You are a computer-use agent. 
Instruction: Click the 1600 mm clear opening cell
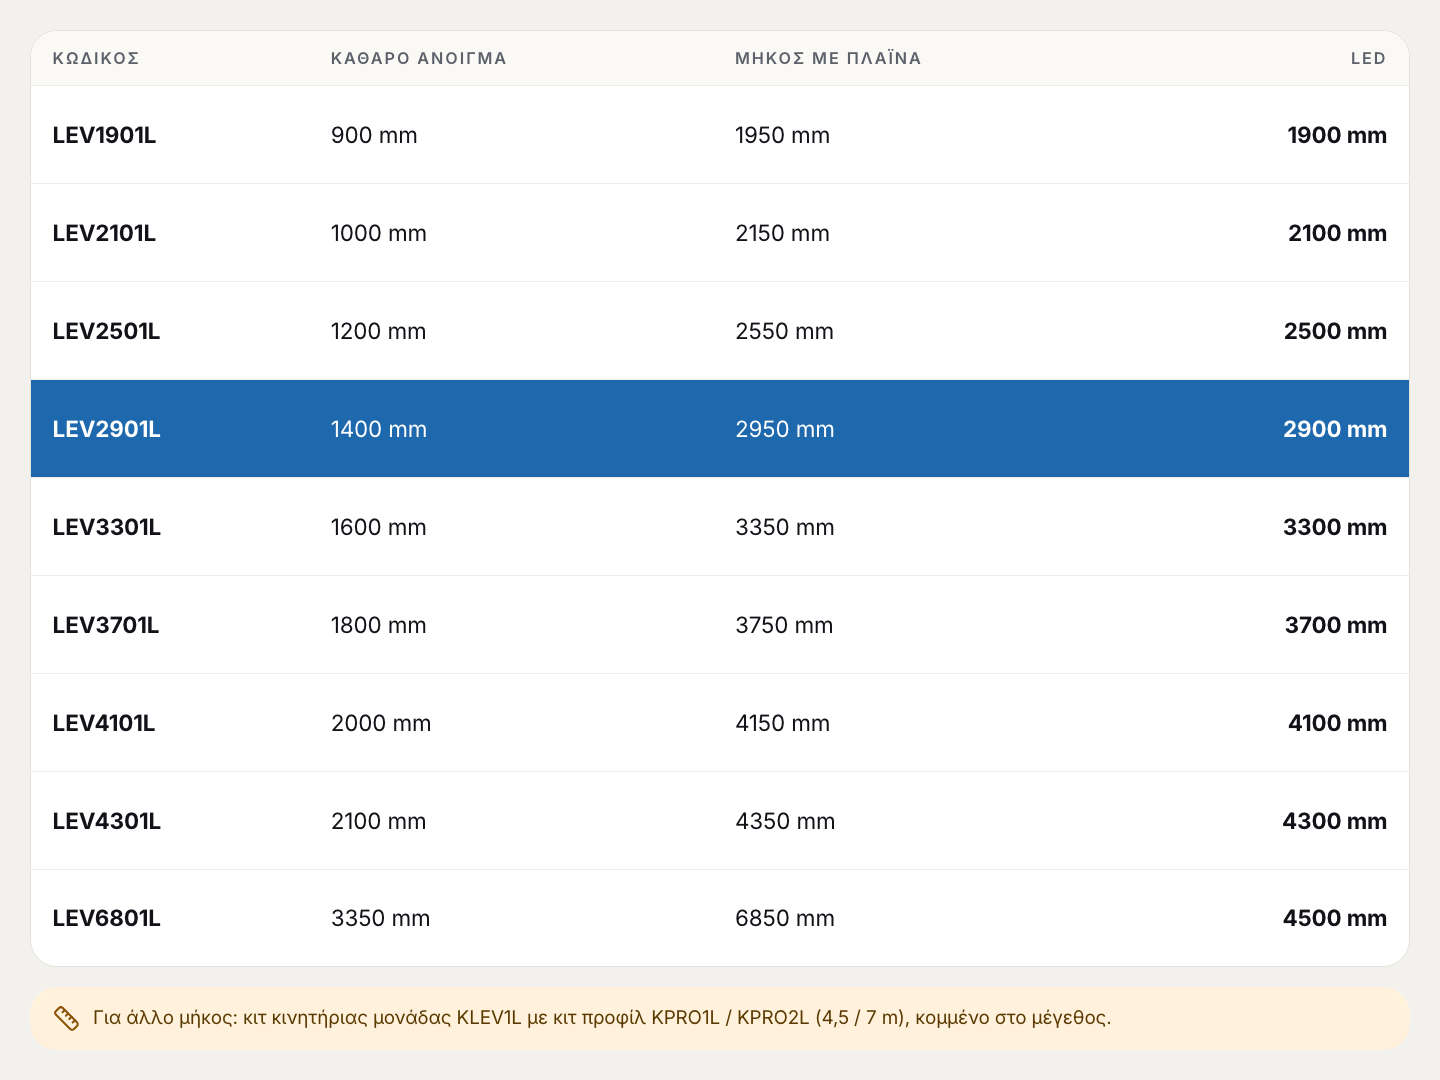379,527
